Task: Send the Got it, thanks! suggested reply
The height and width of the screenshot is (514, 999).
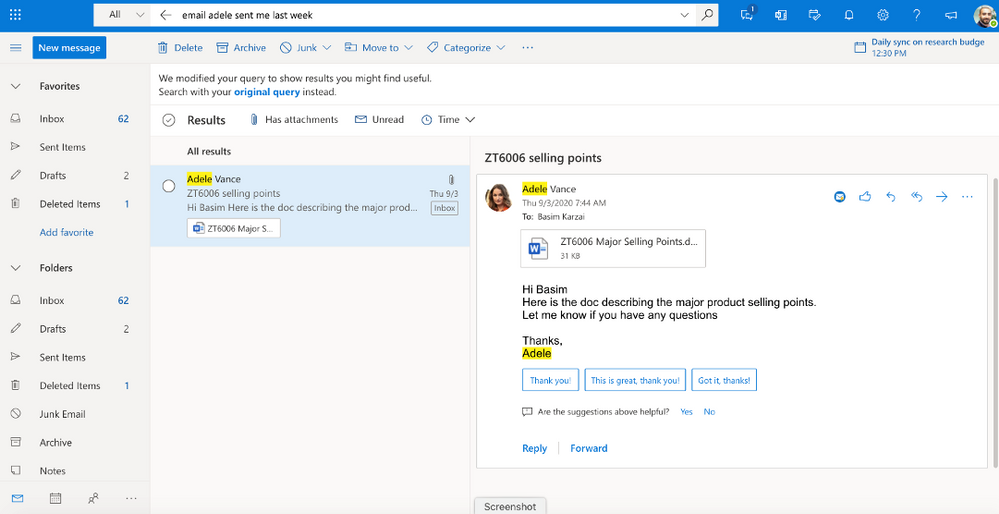Action: click(724, 380)
